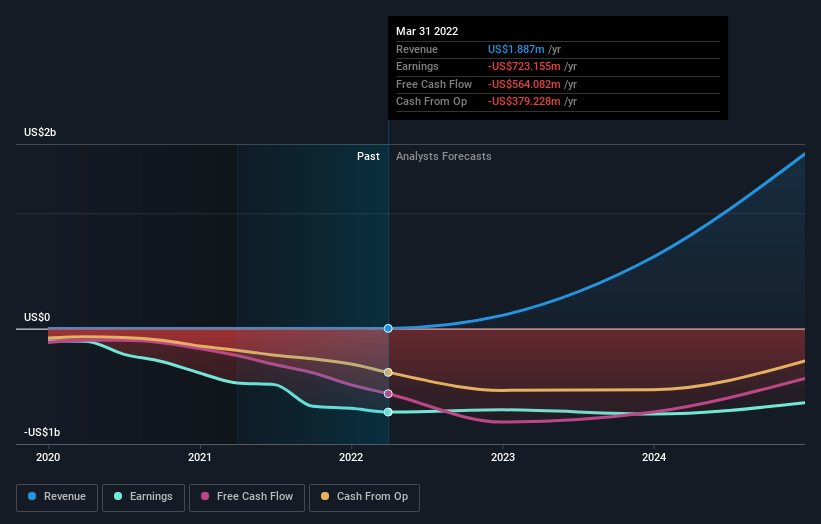Click the US$0 y-axis label
Image resolution: width=821 pixels, height=524 pixels.
point(37,317)
